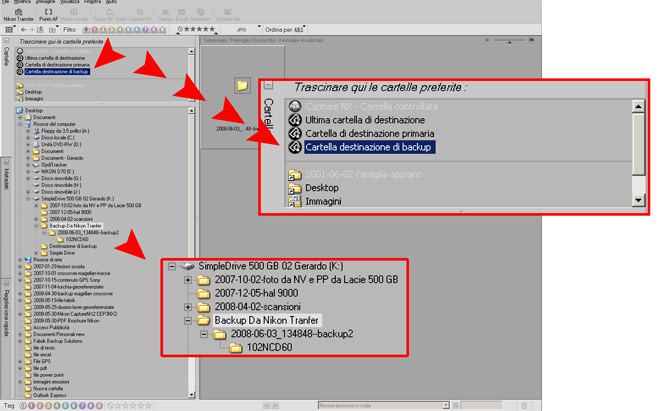Screen dimensions: 660x411
Task: Open the process queue dropdown at bottom
Action: pyautogui.click(x=445, y=405)
